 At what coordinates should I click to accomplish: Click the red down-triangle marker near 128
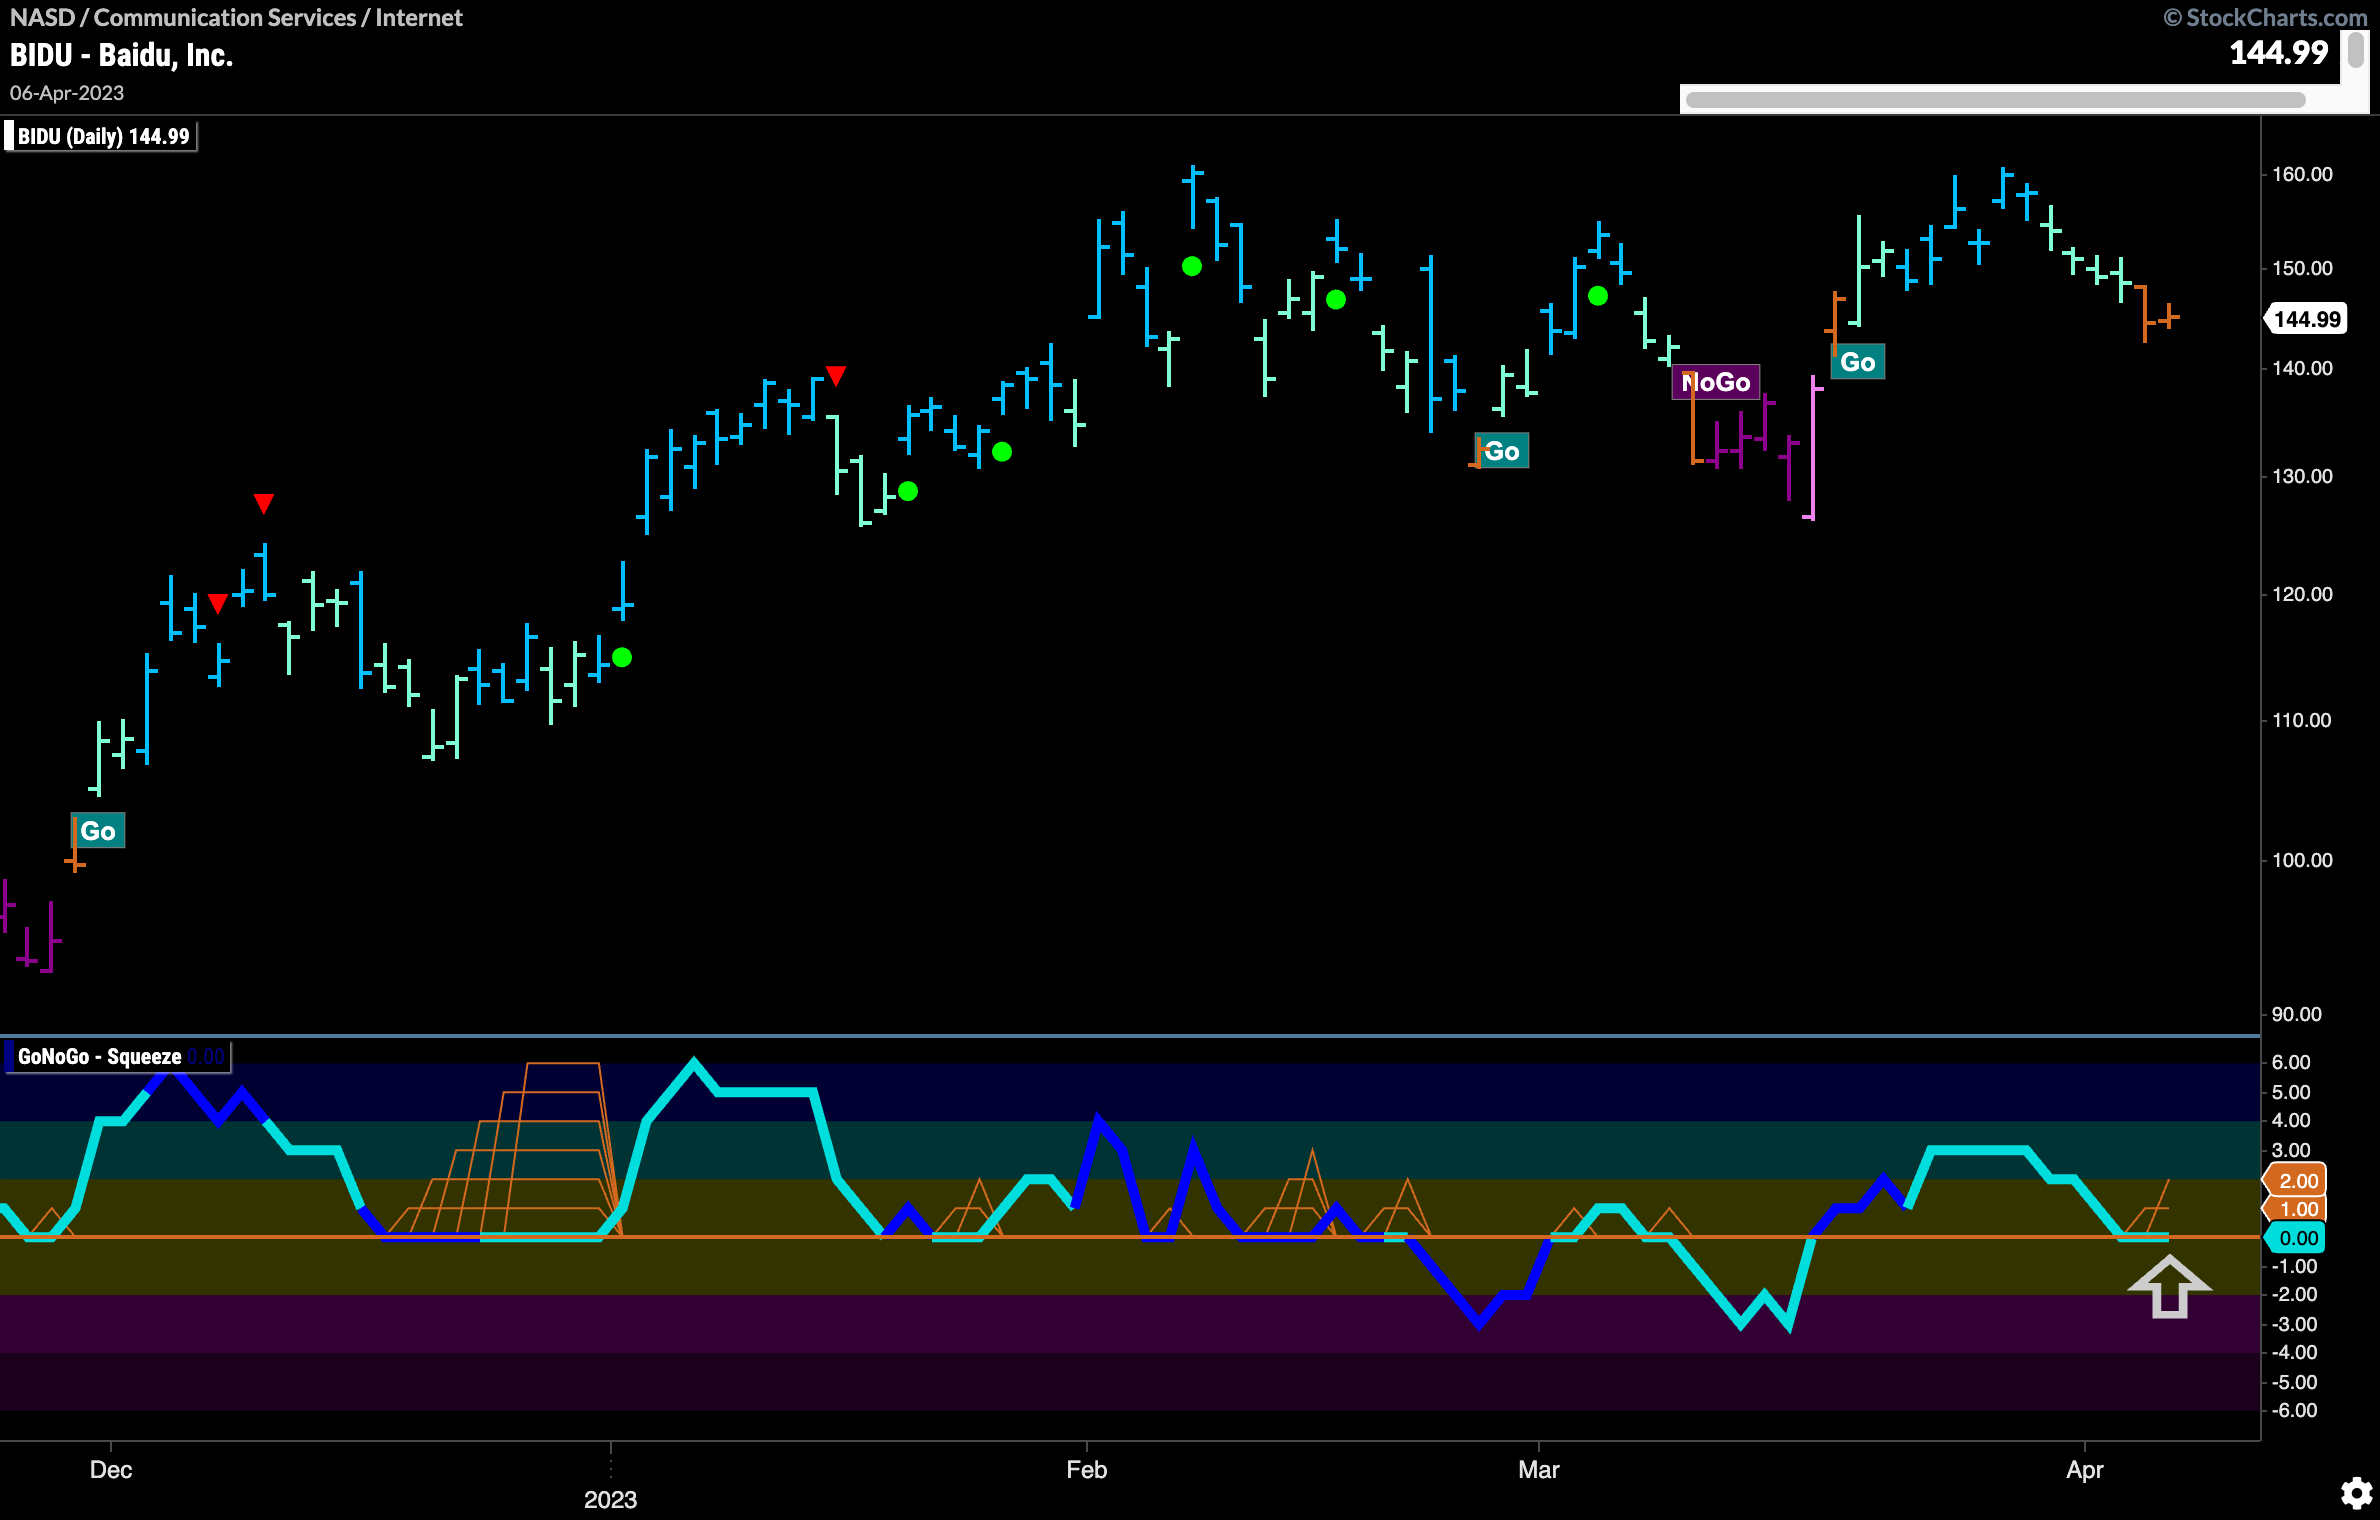(x=263, y=503)
